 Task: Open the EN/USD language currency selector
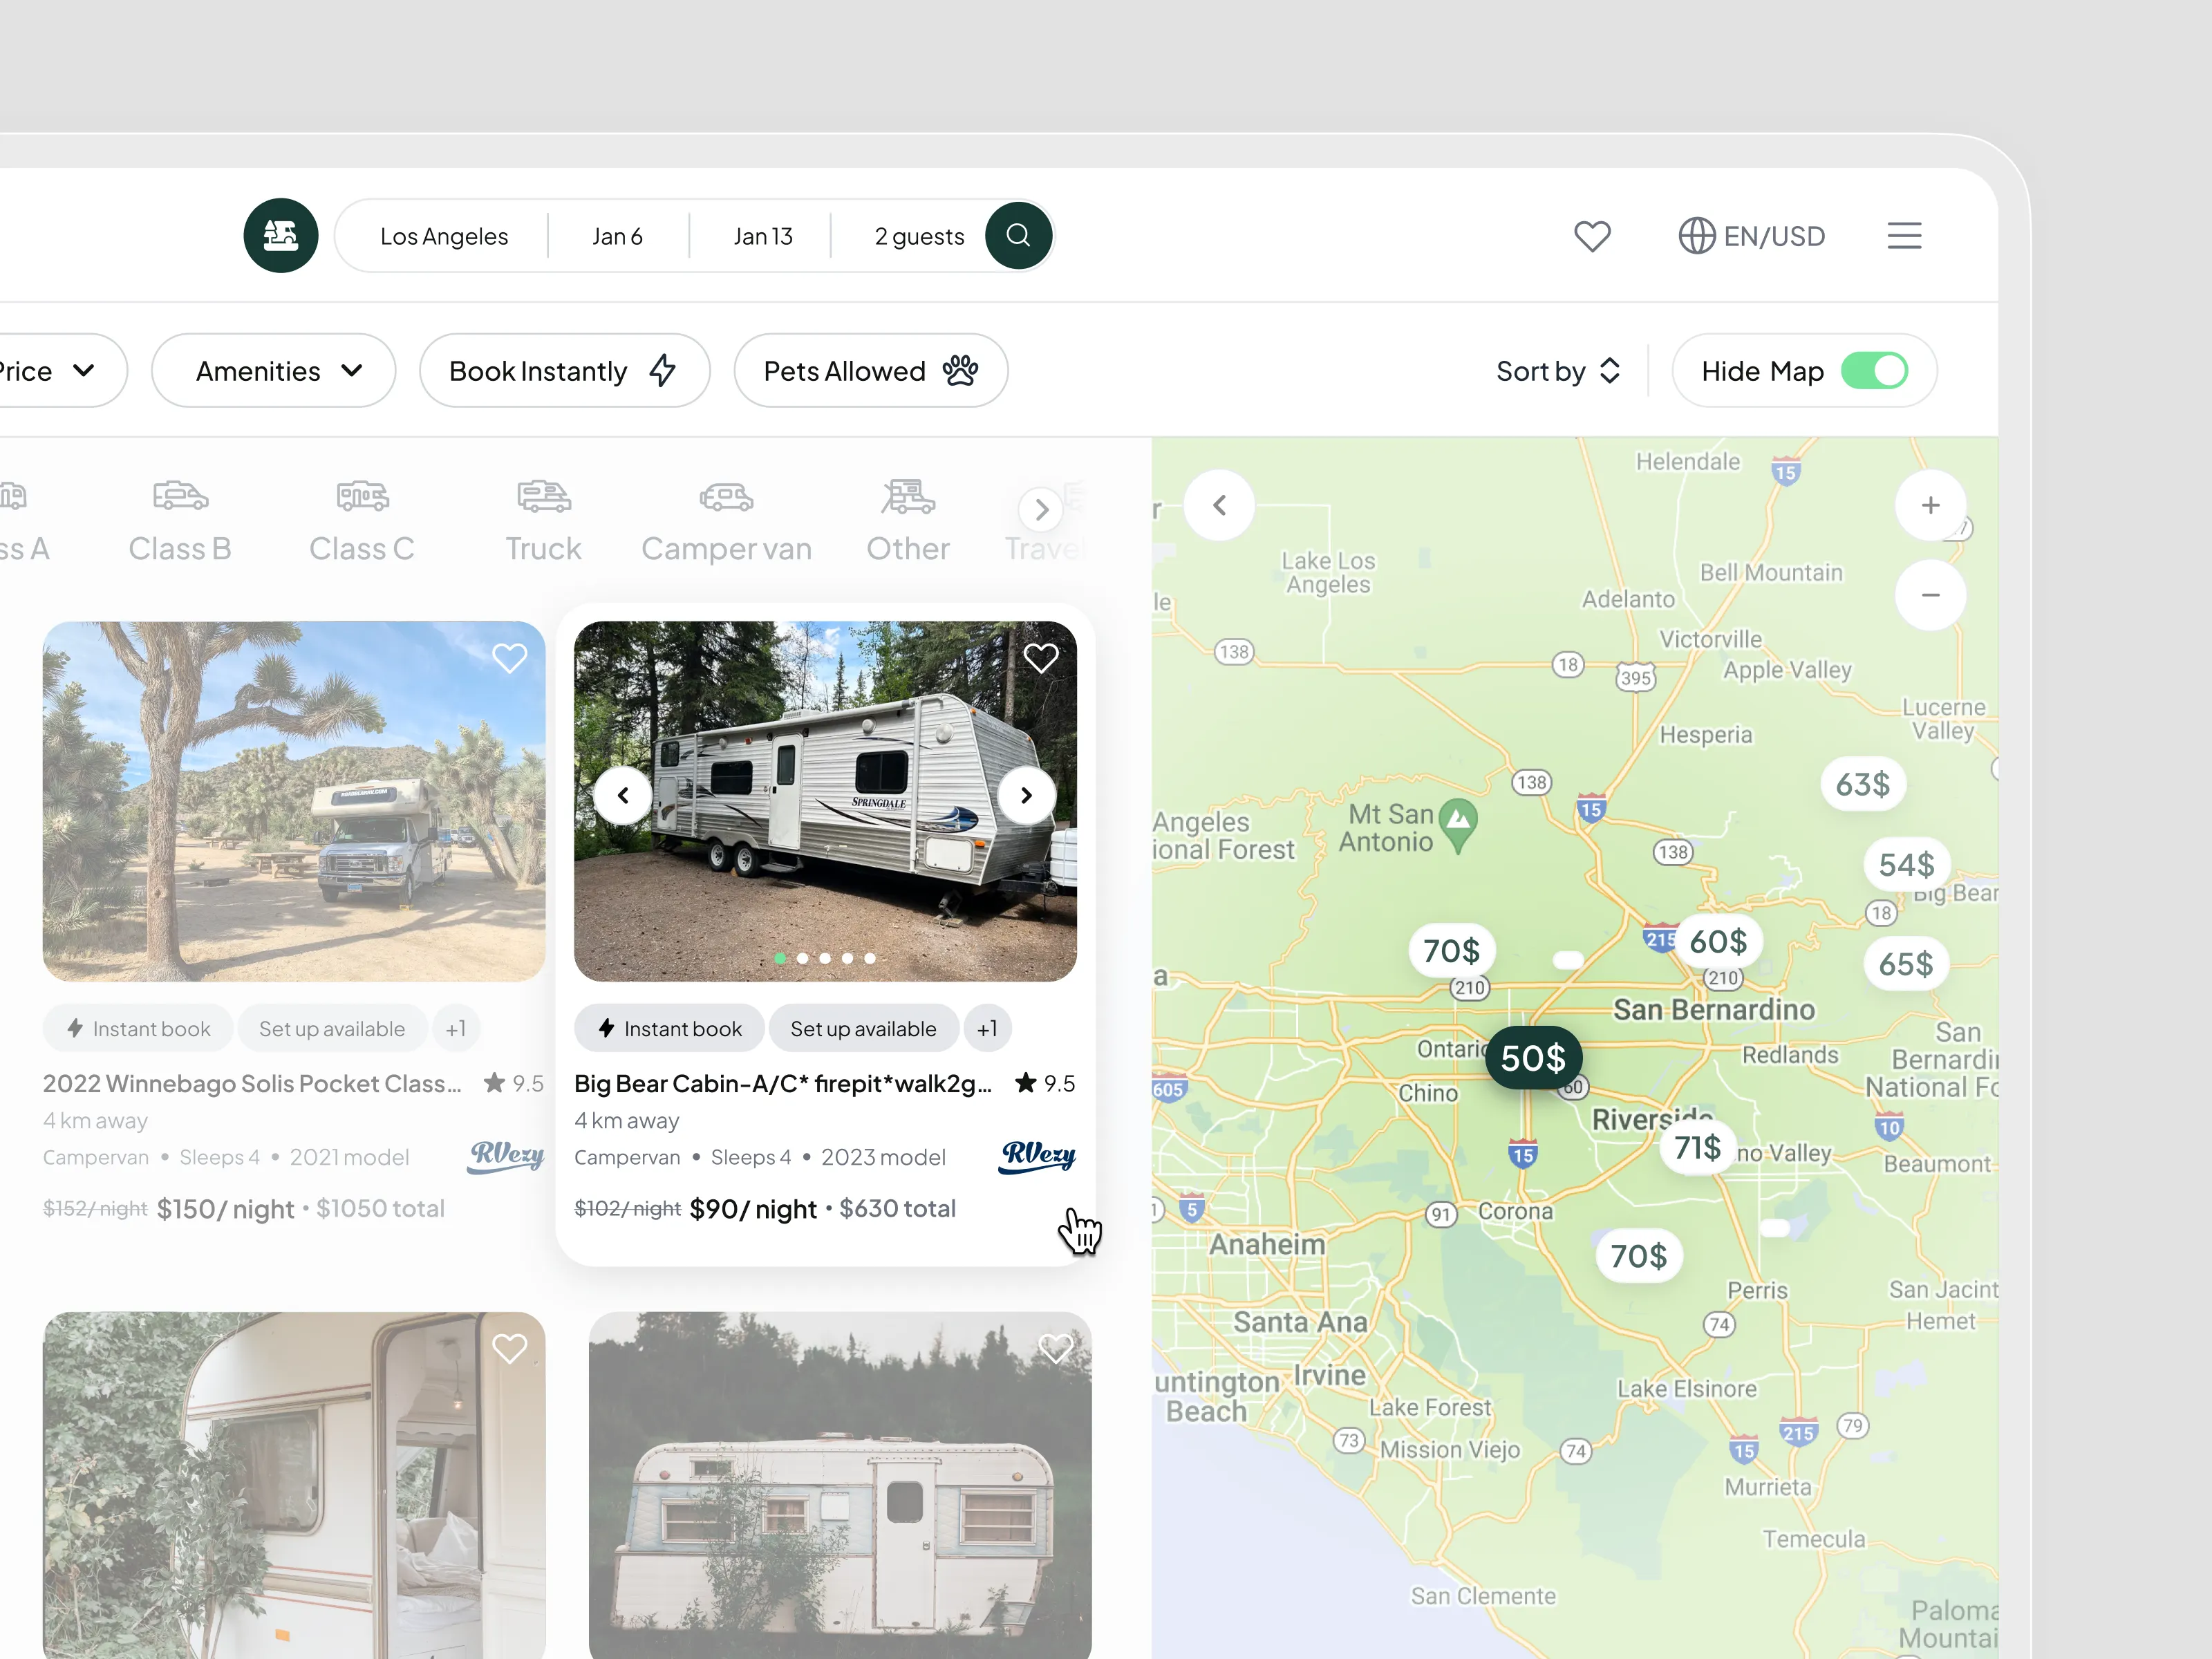[x=1752, y=236]
